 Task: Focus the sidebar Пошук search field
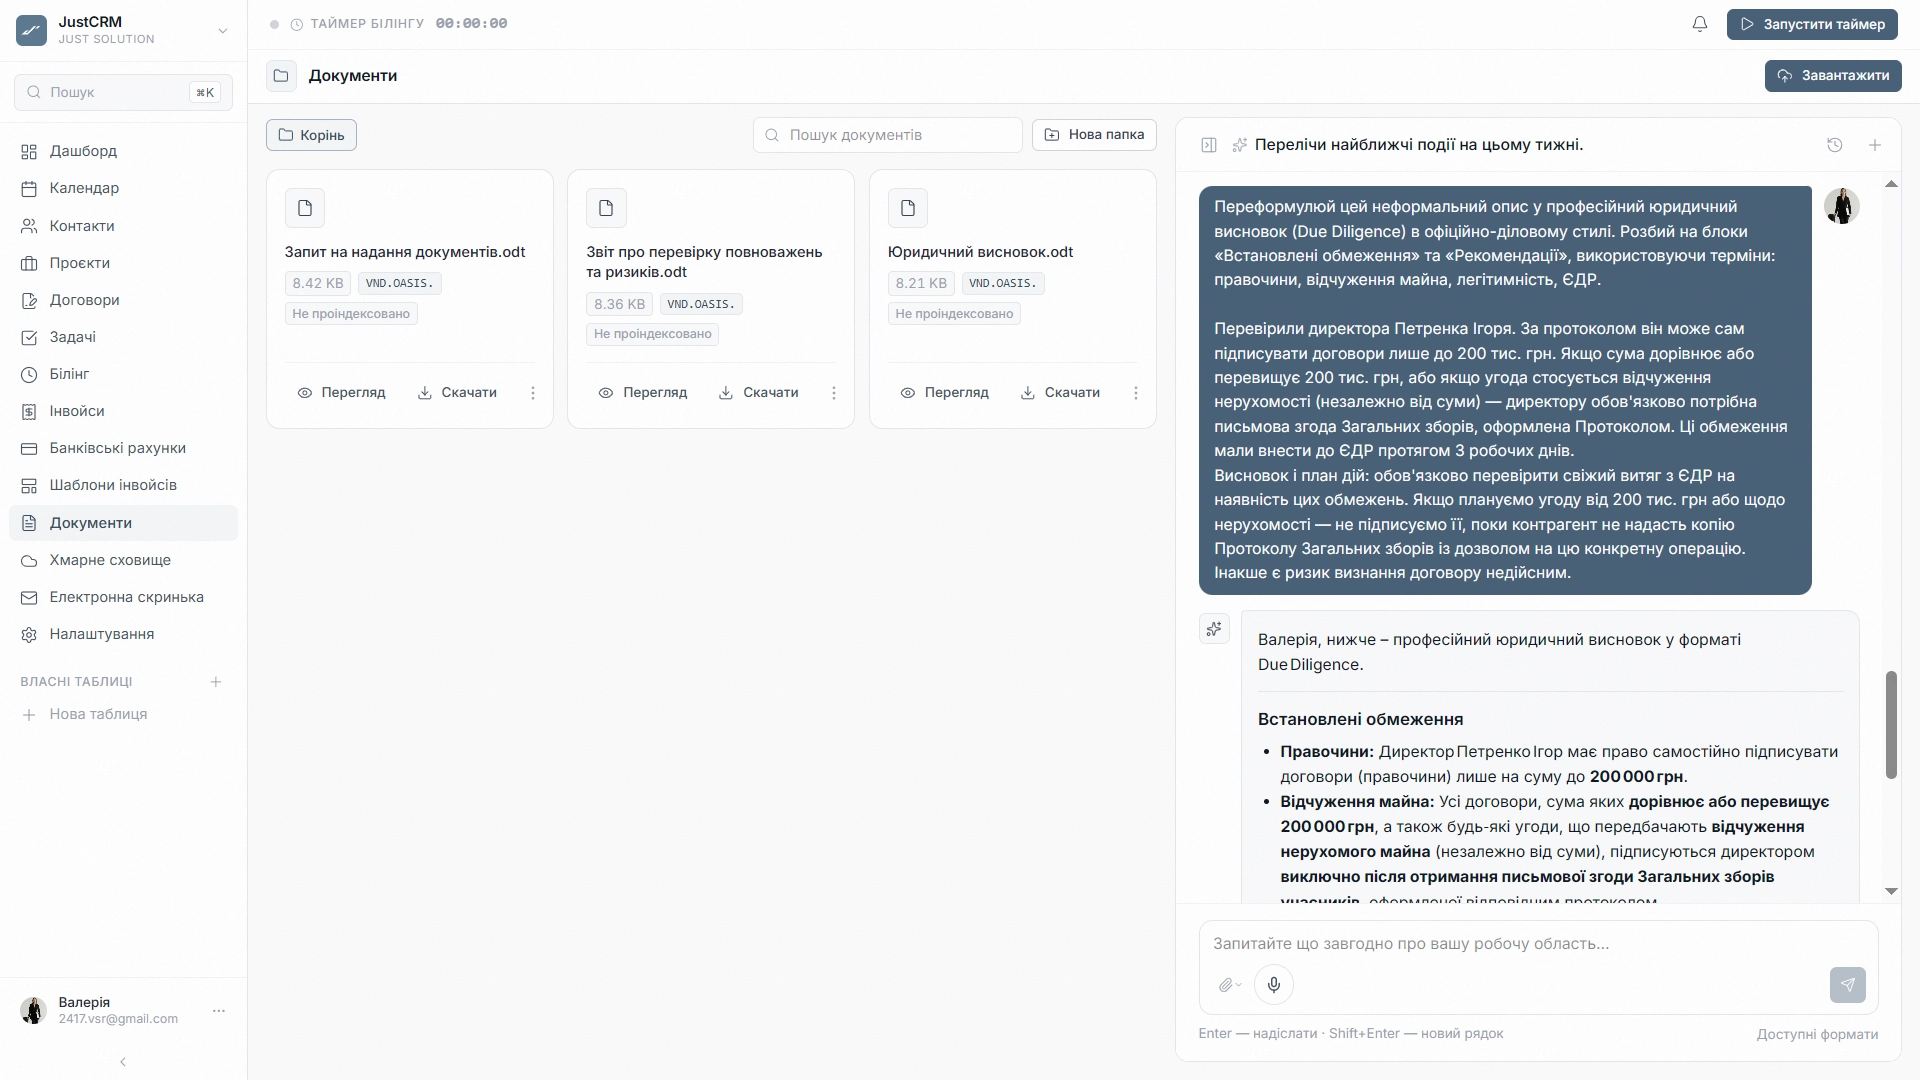[123, 92]
